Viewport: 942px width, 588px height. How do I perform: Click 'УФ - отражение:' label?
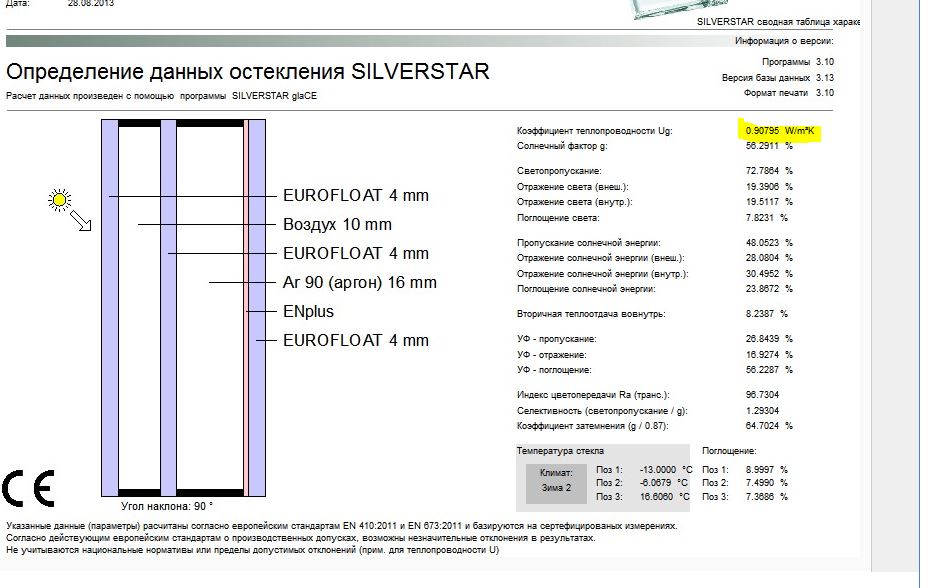pos(552,355)
